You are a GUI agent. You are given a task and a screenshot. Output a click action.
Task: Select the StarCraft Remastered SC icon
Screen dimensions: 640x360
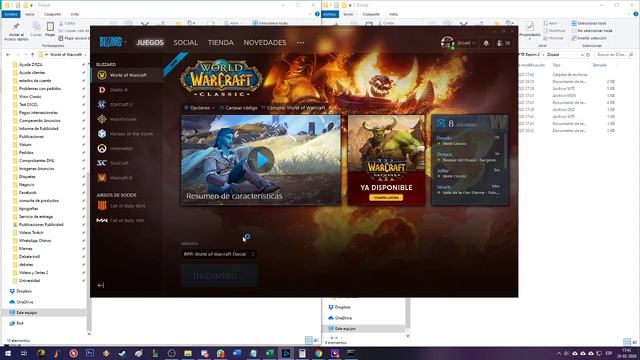pyautogui.click(x=102, y=163)
